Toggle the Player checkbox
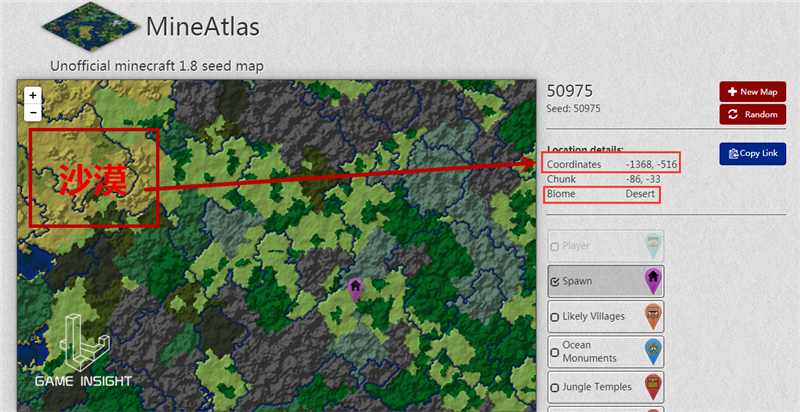The width and height of the screenshot is (800, 412). [x=555, y=247]
